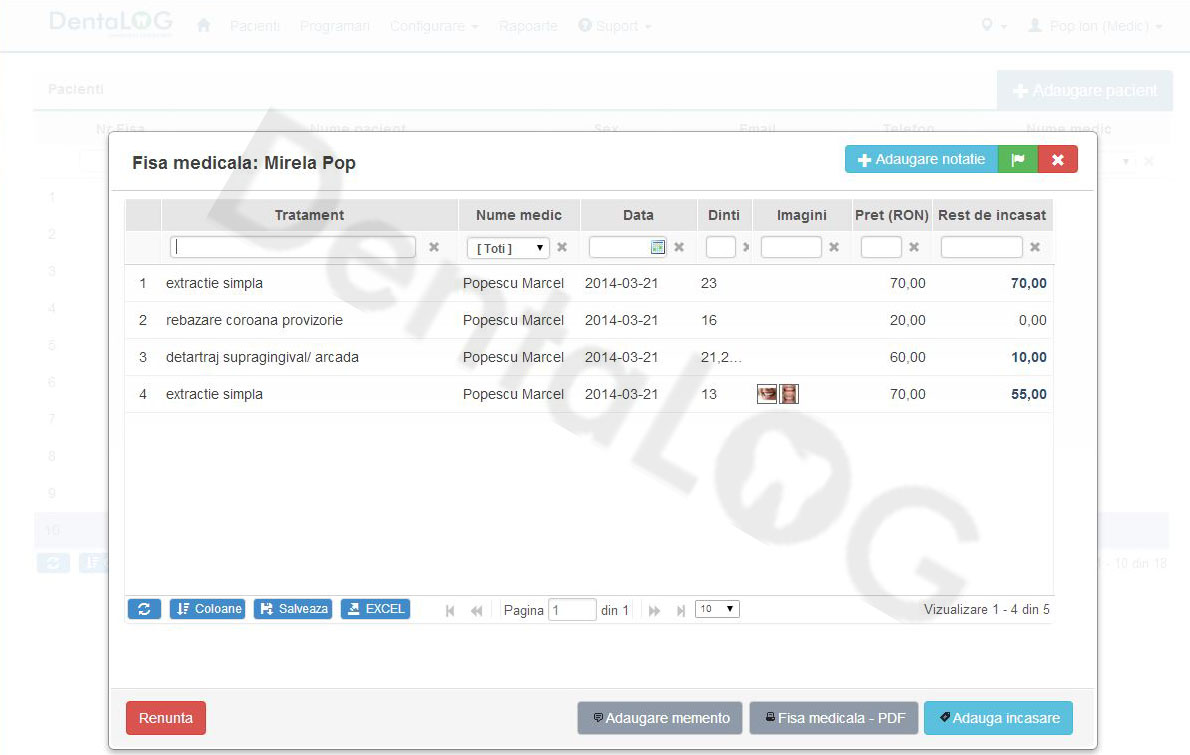Sort by Data column header
This screenshot has height=755, width=1190.
click(x=638, y=215)
